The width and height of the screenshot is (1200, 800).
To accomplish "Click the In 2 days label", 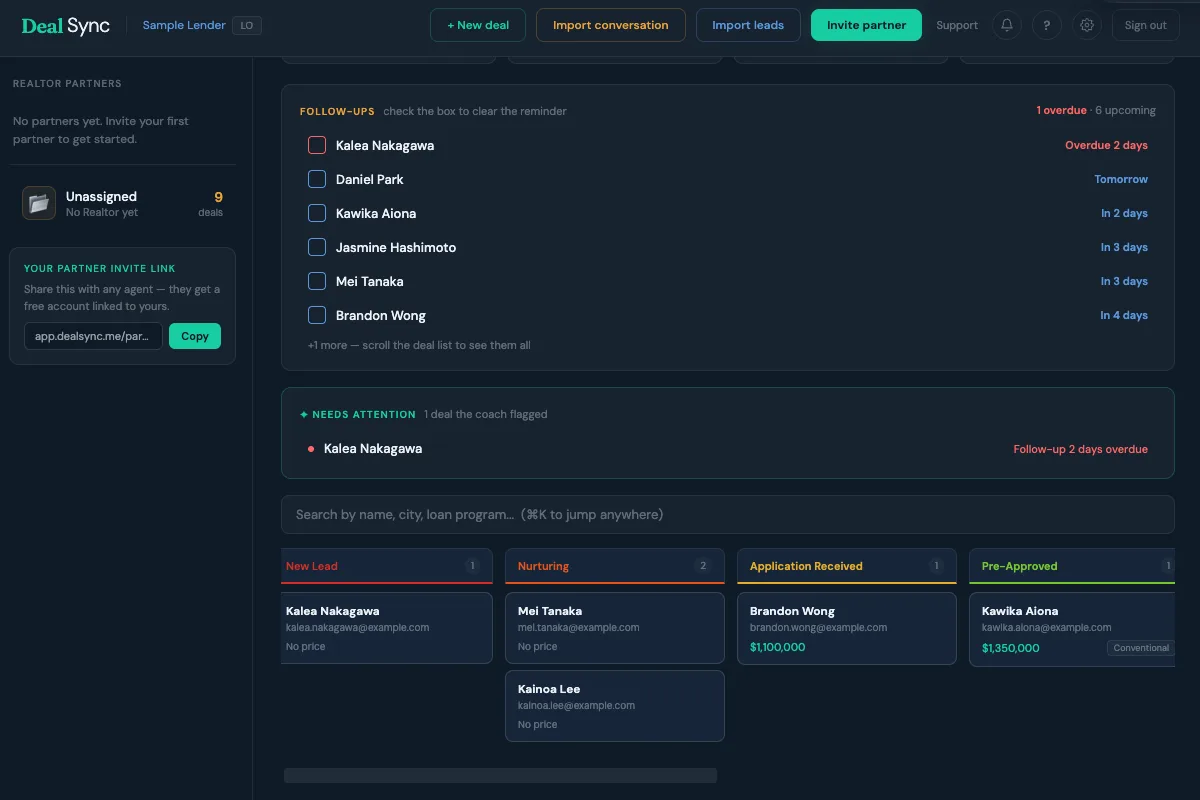I will coord(1124,213).
